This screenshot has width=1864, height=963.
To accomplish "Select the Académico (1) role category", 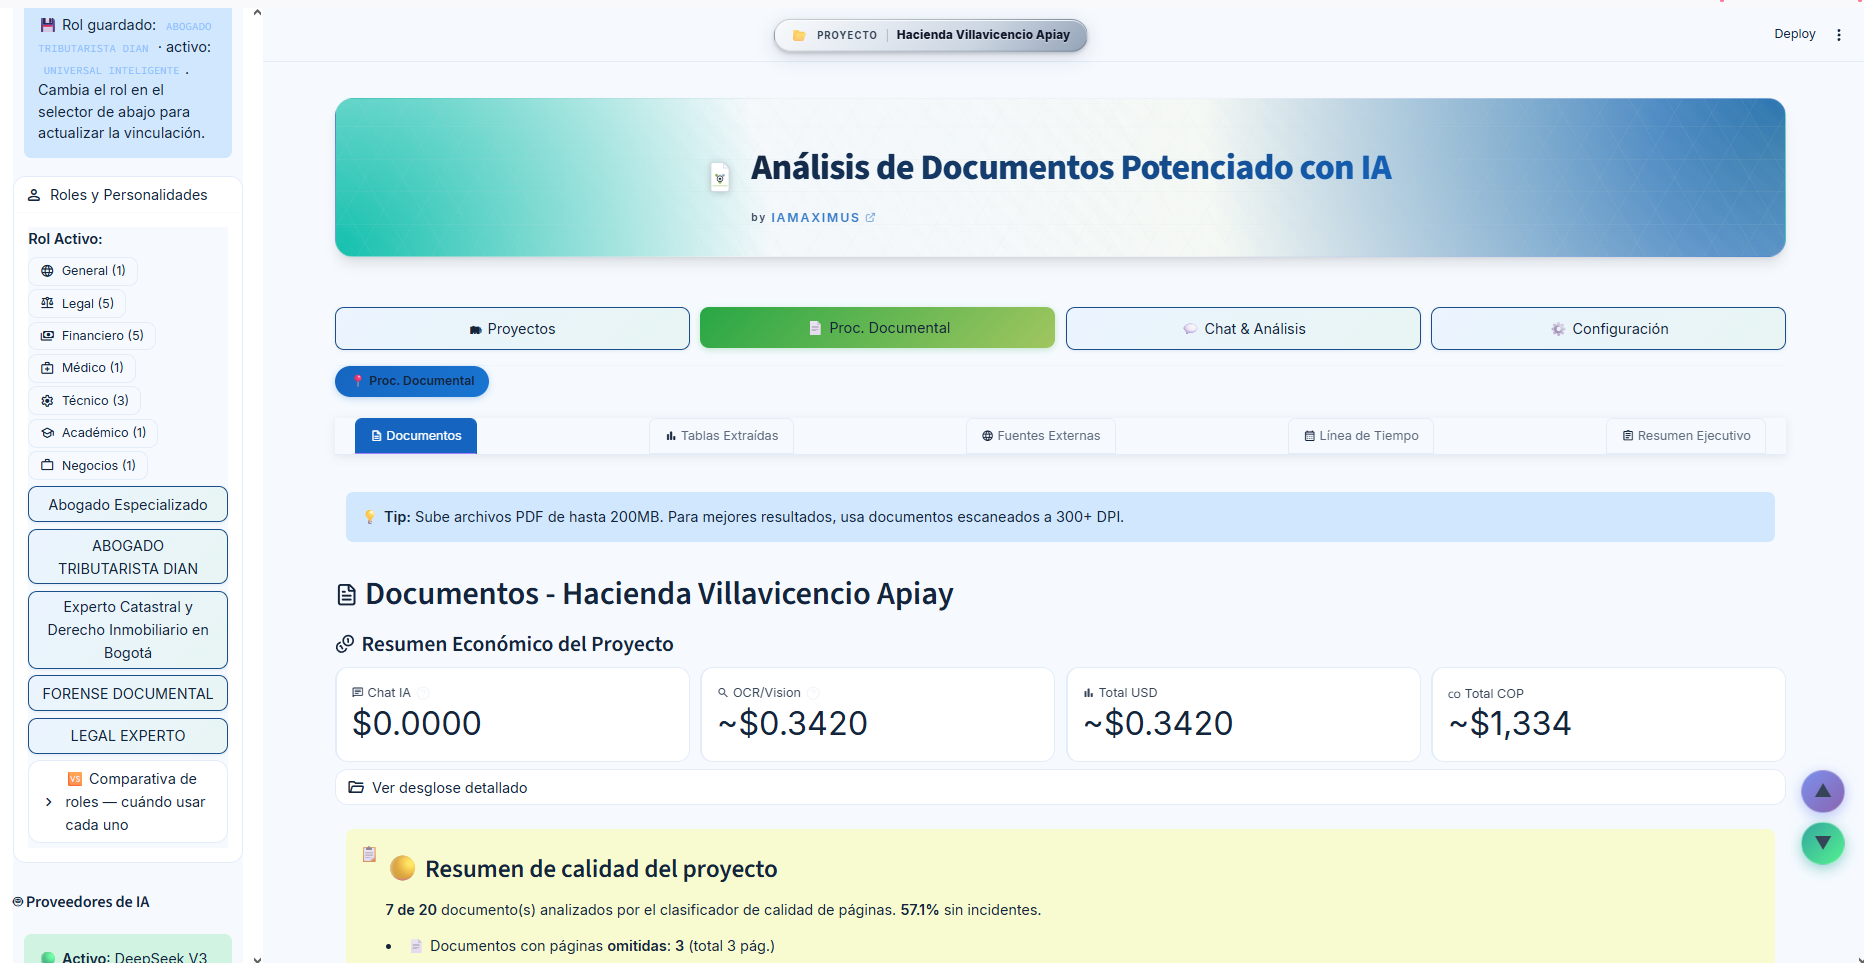I will click(x=94, y=433).
